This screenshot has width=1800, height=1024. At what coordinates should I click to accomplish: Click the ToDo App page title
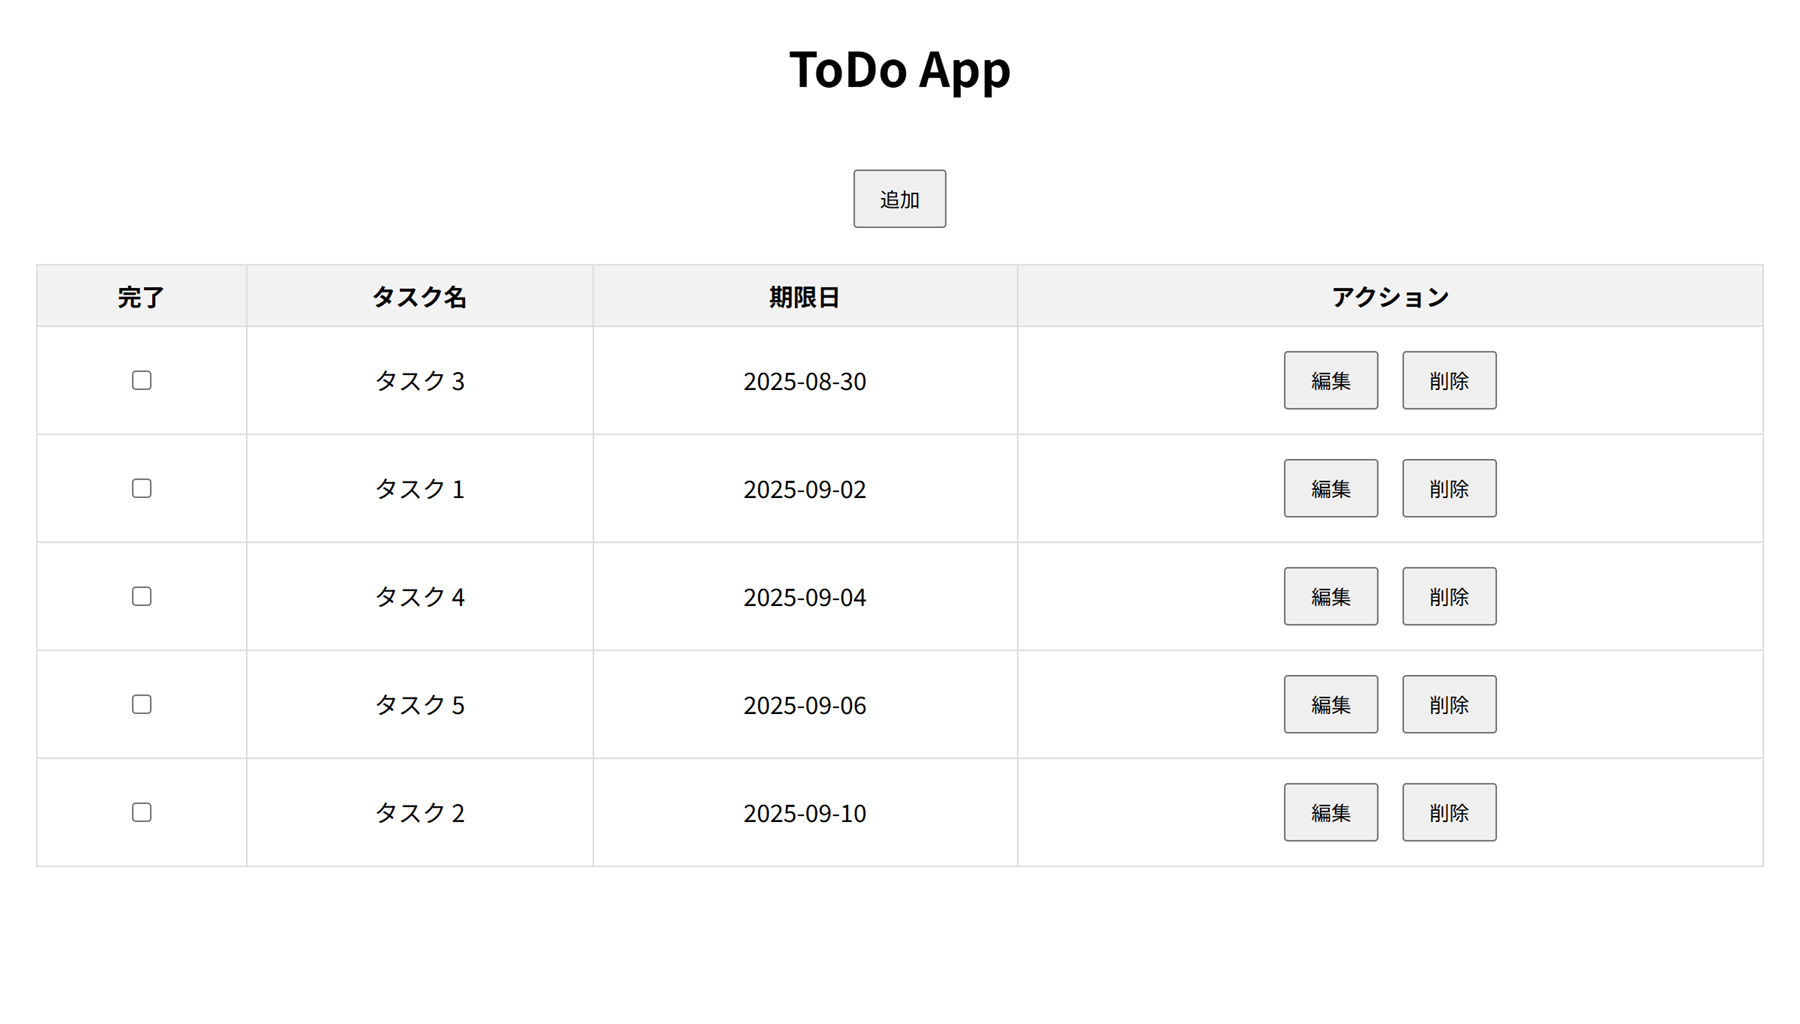coord(898,68)
